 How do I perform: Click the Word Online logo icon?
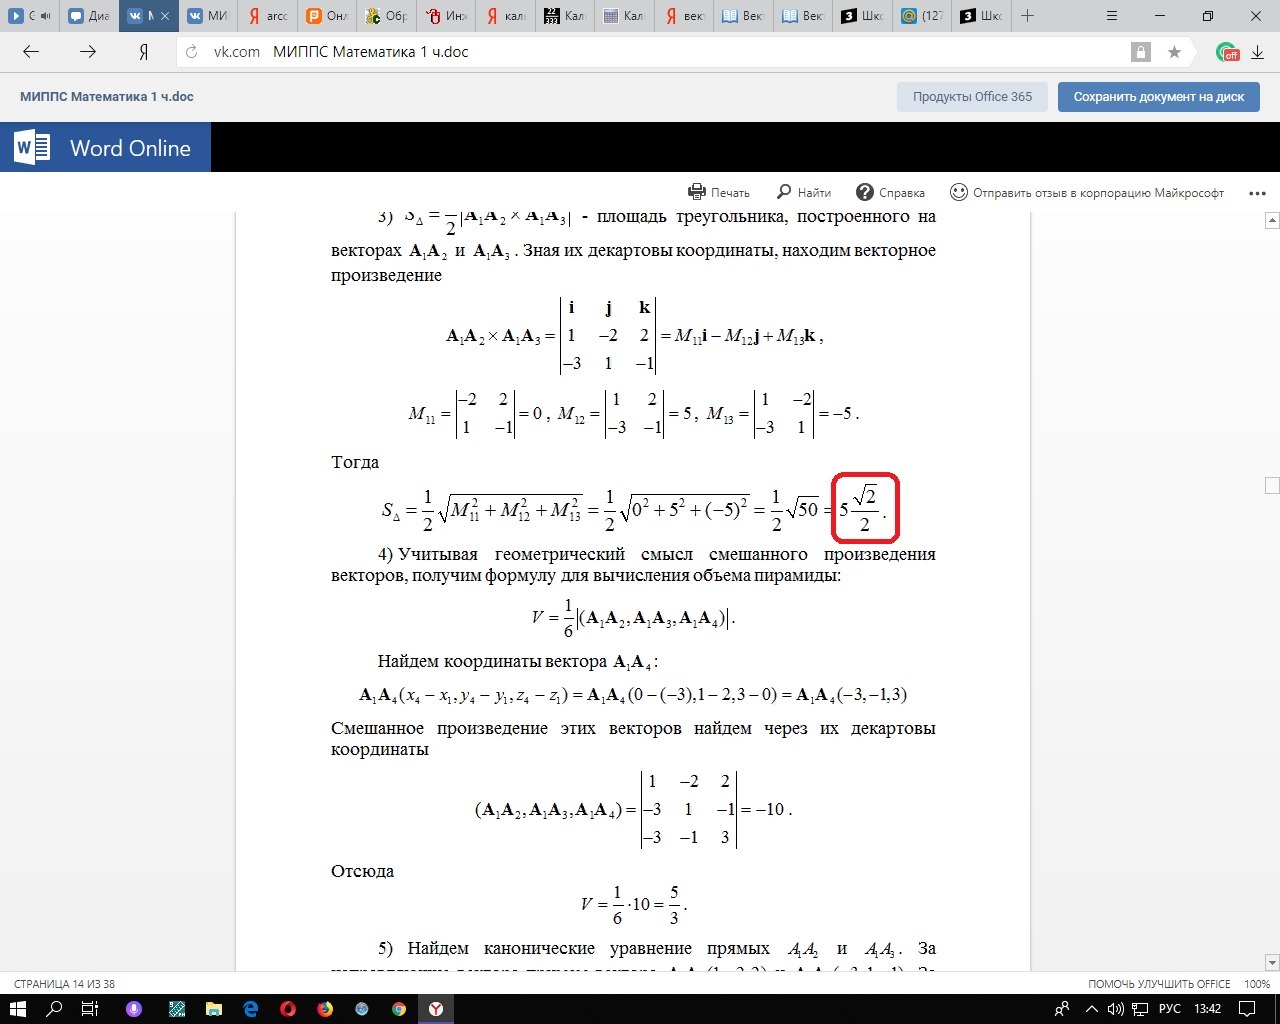(x=33, y=148)
